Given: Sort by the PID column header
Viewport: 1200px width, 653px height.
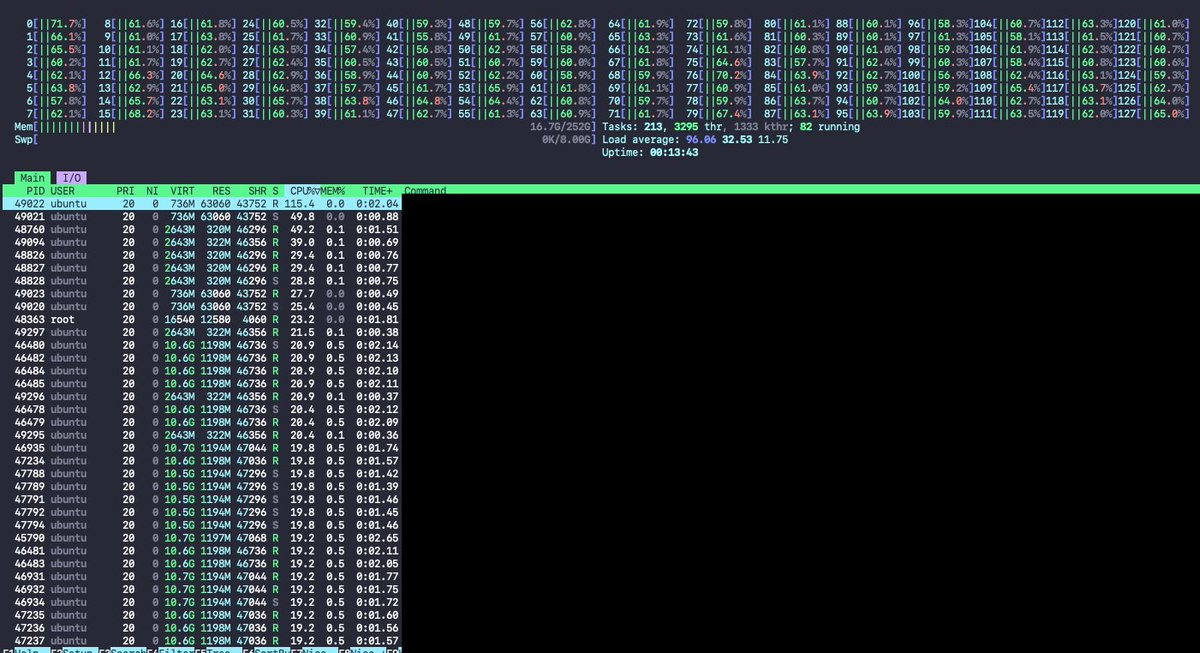Looking at the screenshot, I should tap(35, 190).
